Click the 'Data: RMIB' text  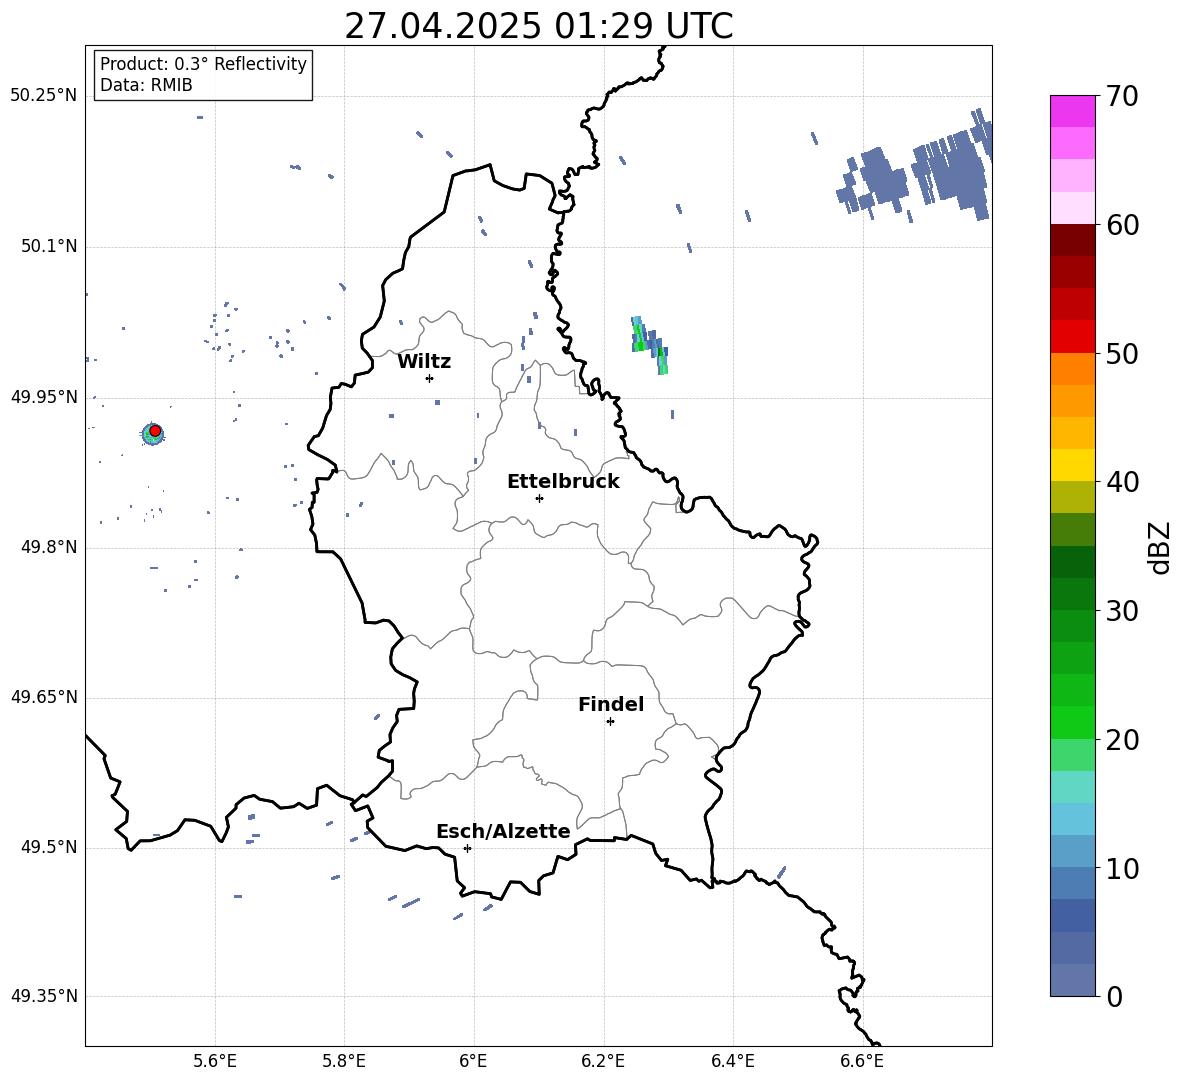coord(146,85)
